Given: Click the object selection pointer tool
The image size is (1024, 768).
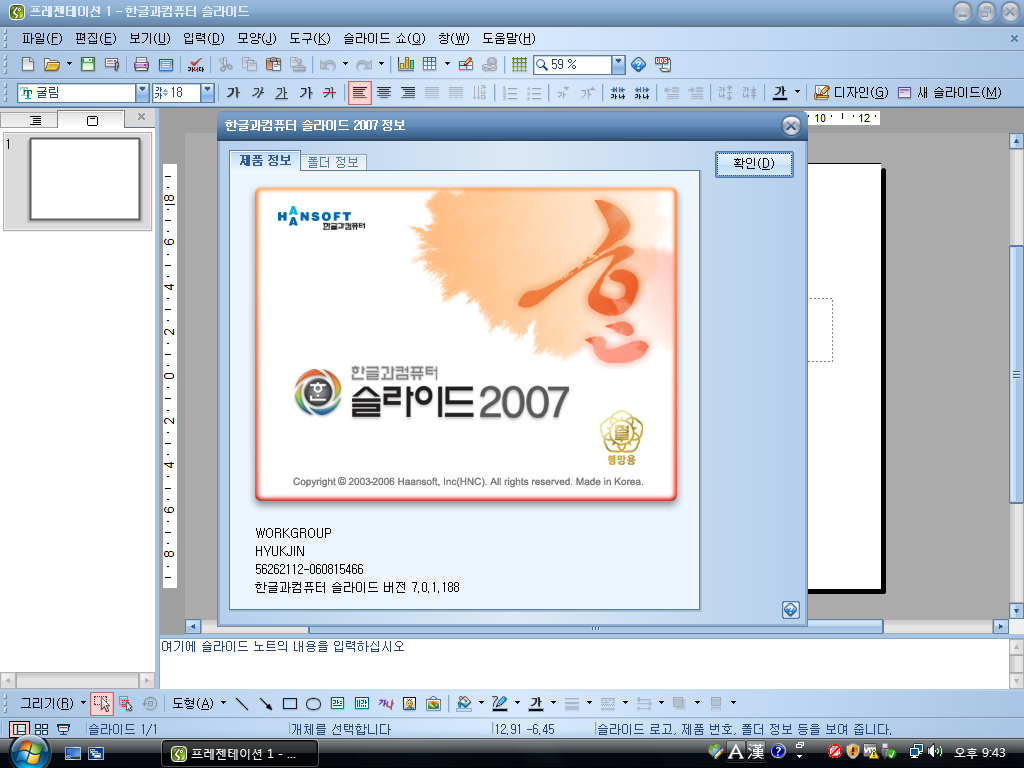Looking at the screenshot, I should click(101, 703).
